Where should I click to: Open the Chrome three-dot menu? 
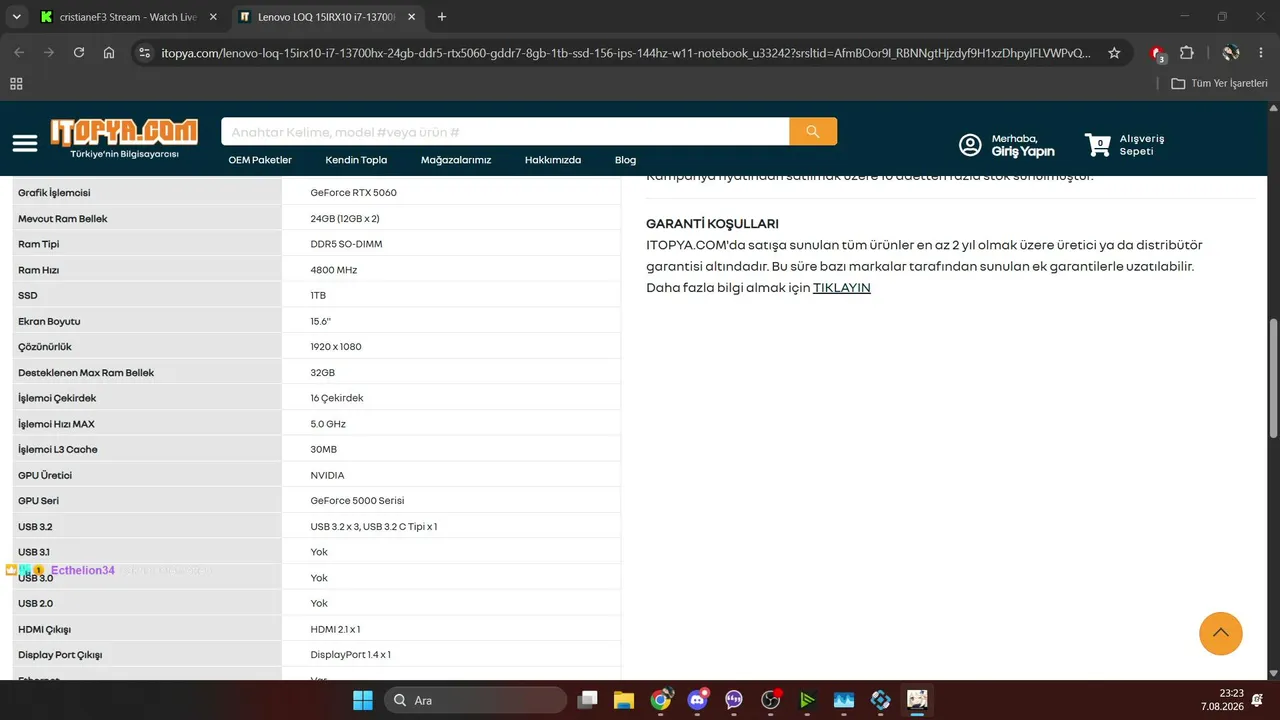(x=1260, y=53)
